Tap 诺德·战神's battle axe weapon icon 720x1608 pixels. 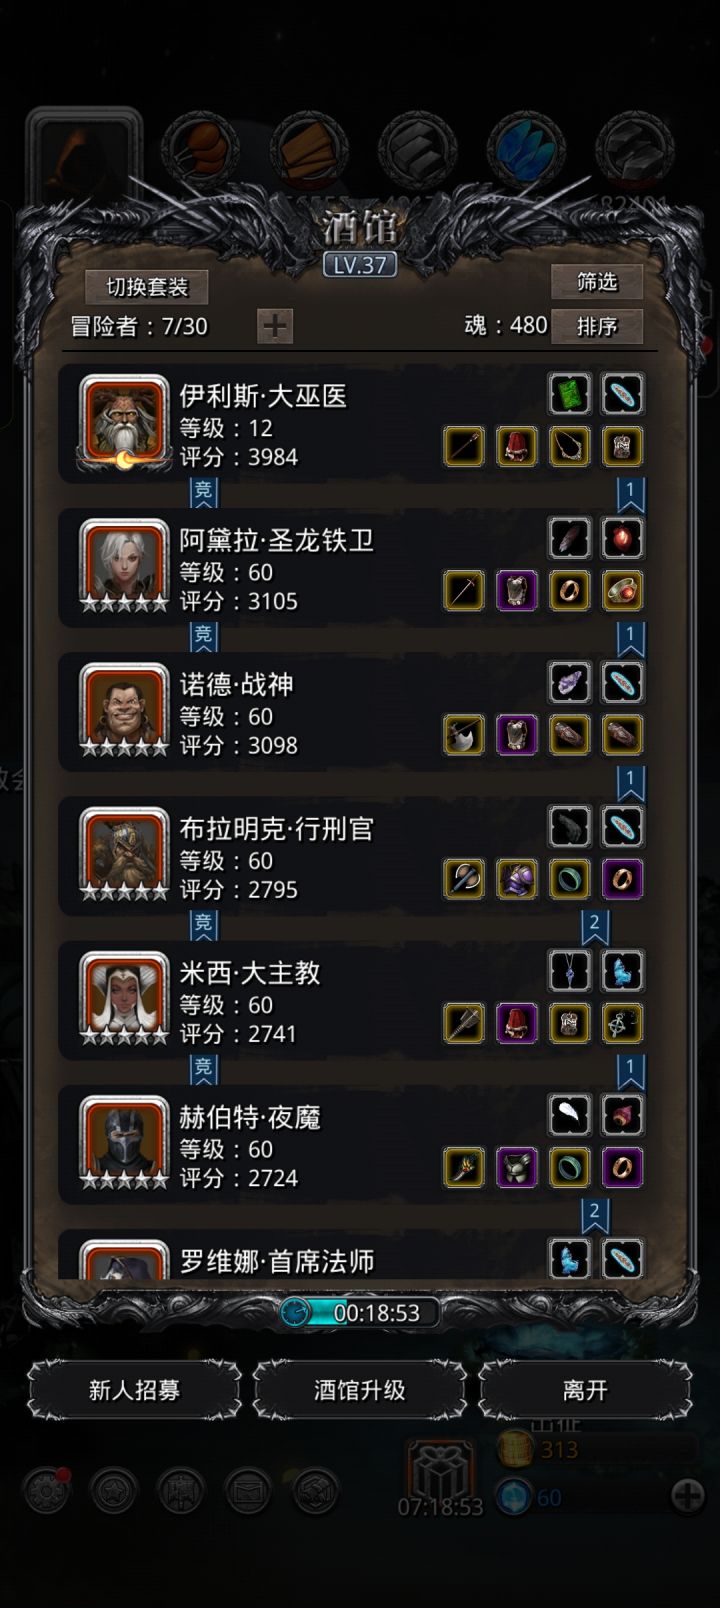click(464, 735)
